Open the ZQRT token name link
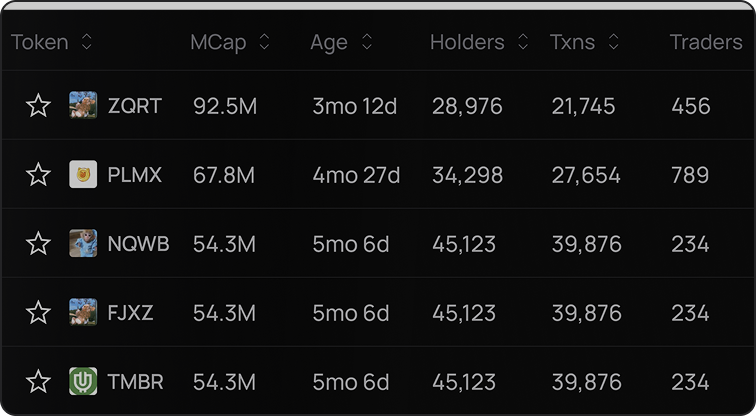 135,106
